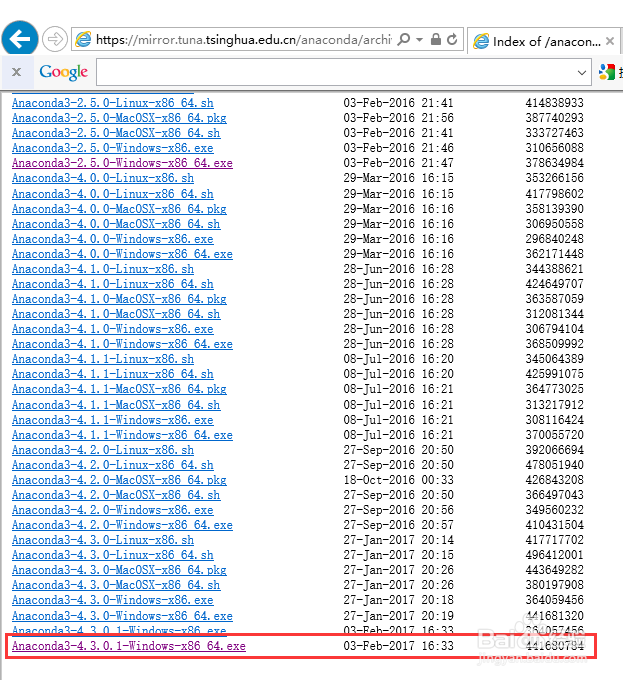Close the Google toolbar with the X
This screenshot has height=680, width=623.
pyautogui.click(x=16, y=72)
